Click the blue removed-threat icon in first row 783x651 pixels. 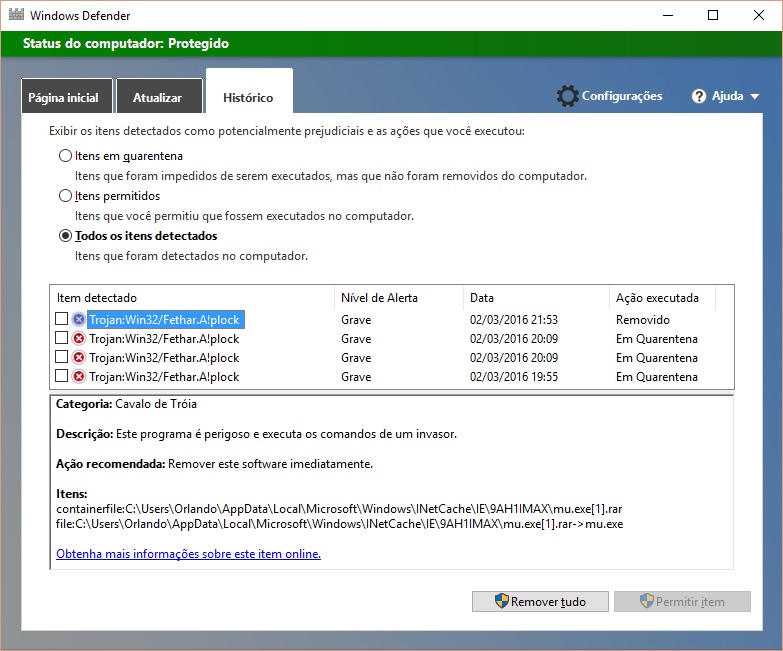[x=79, y=320]
